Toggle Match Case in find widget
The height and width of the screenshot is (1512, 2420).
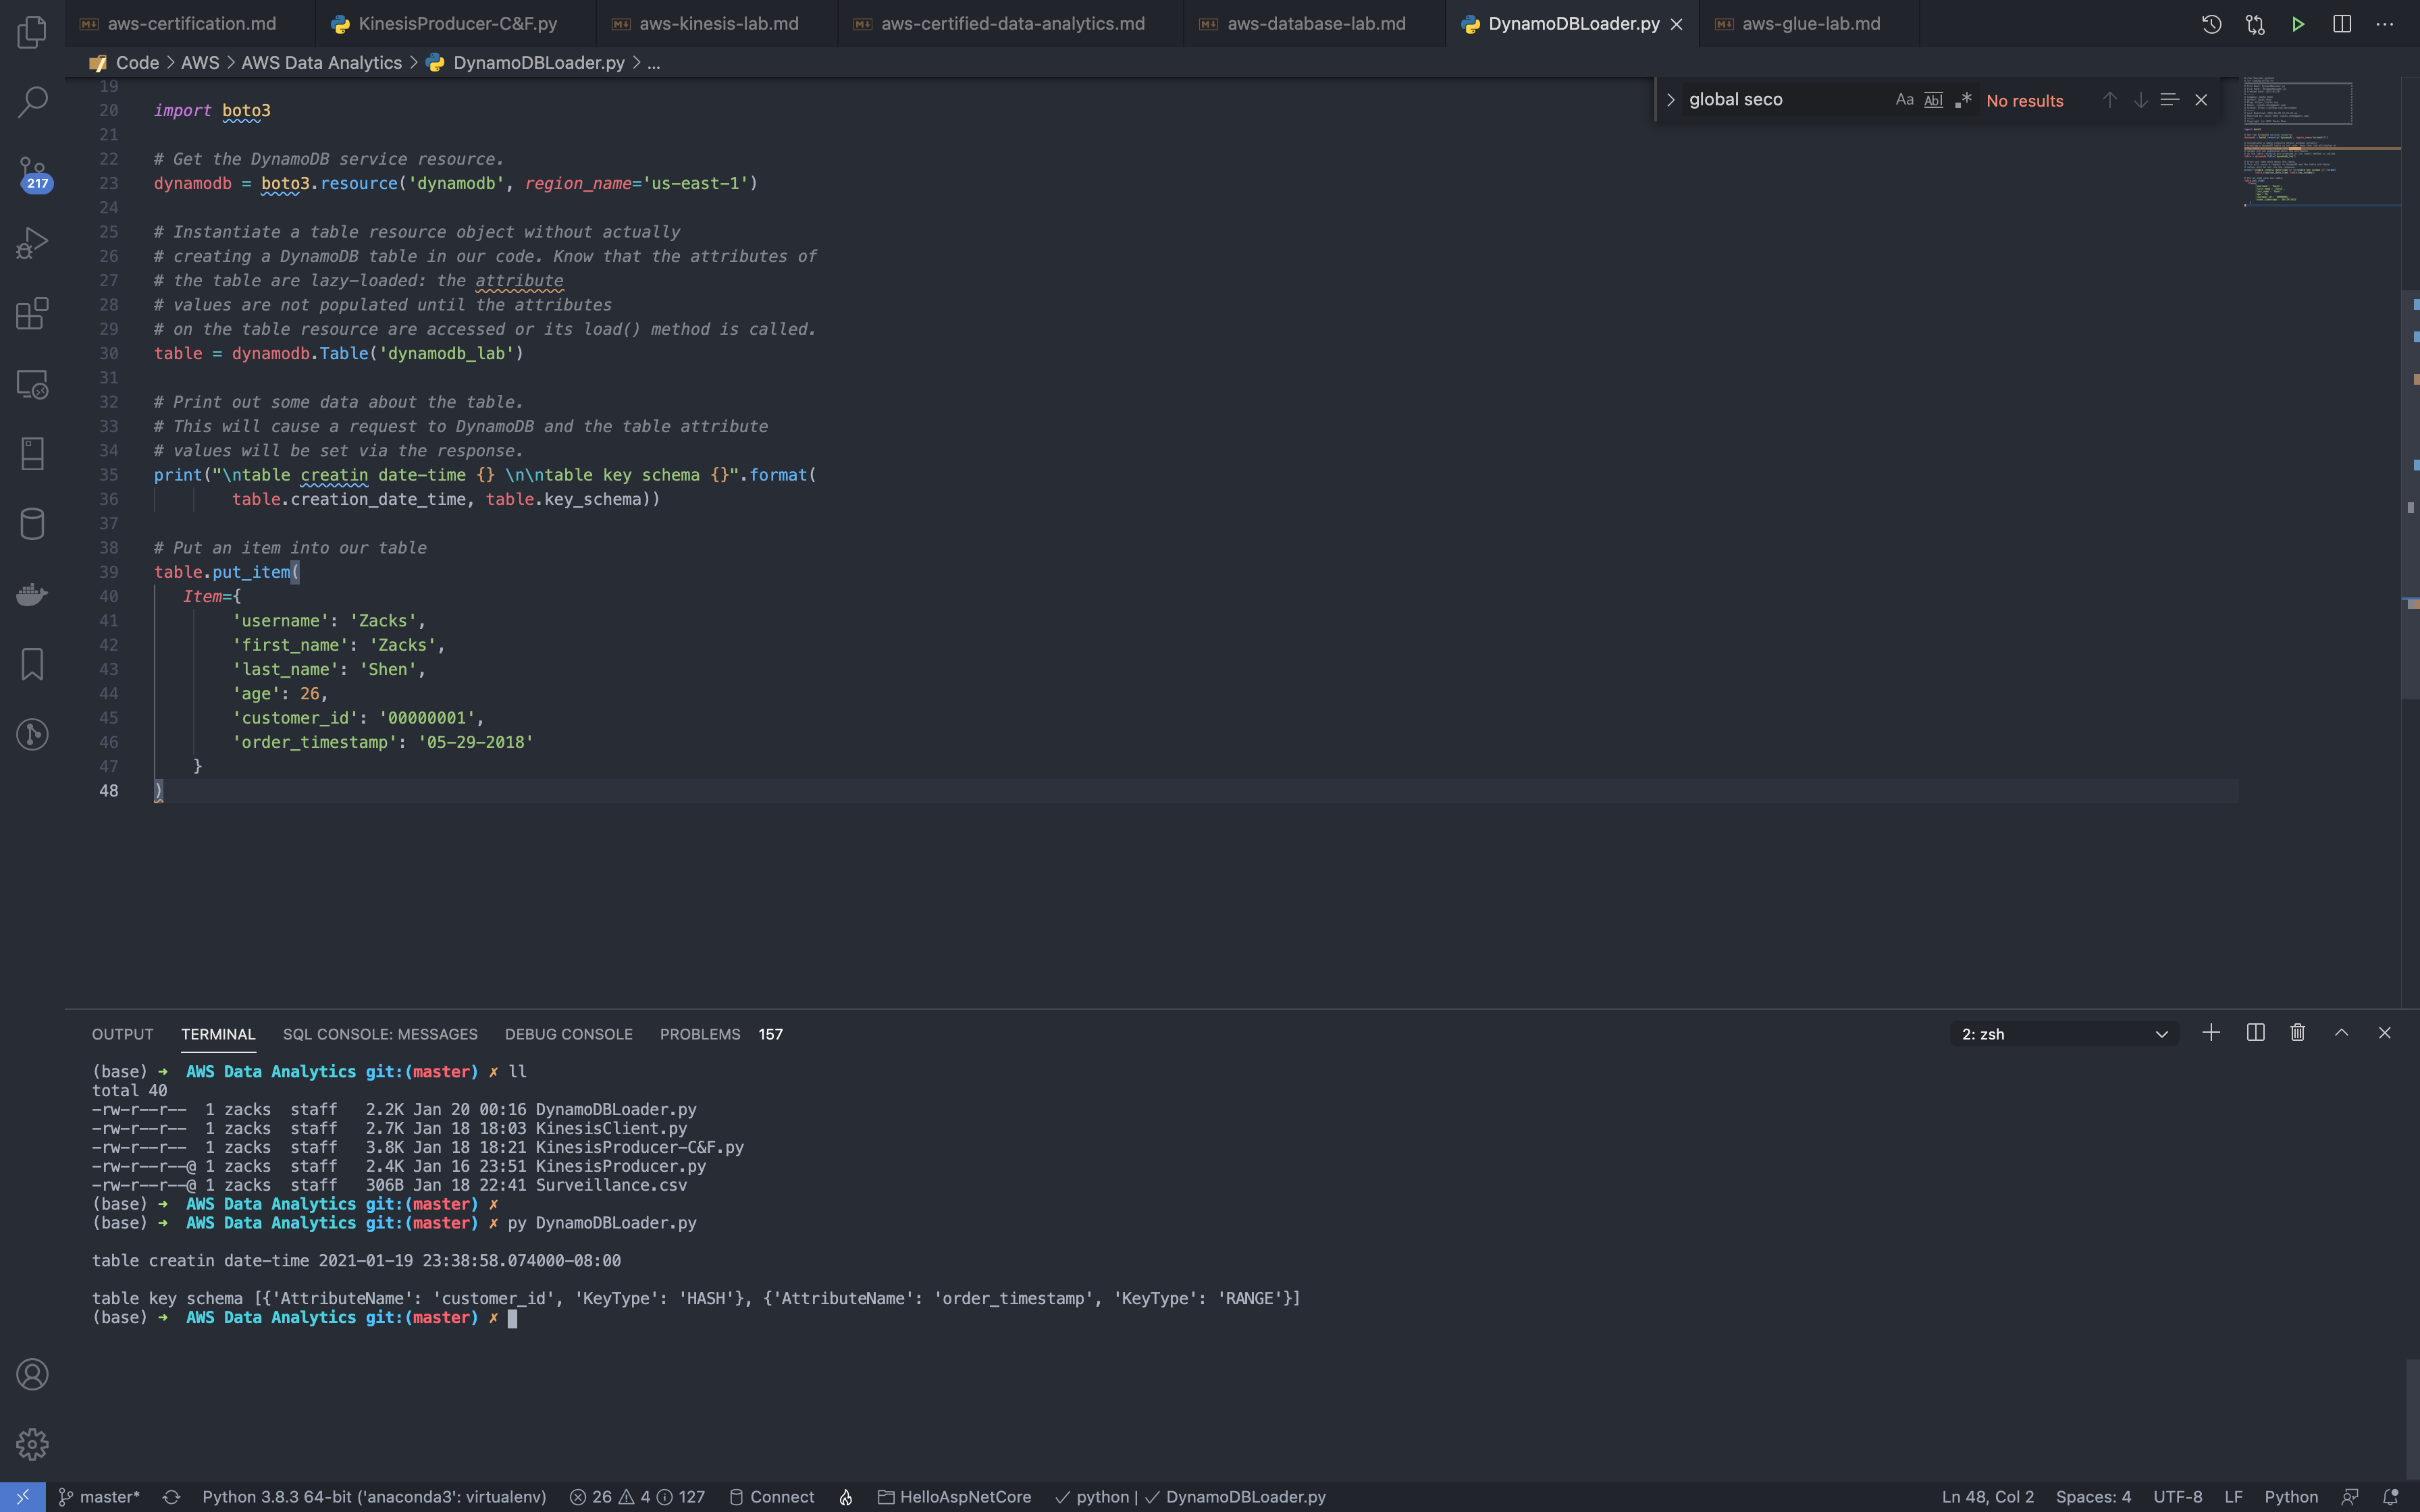coord(1904,100)
